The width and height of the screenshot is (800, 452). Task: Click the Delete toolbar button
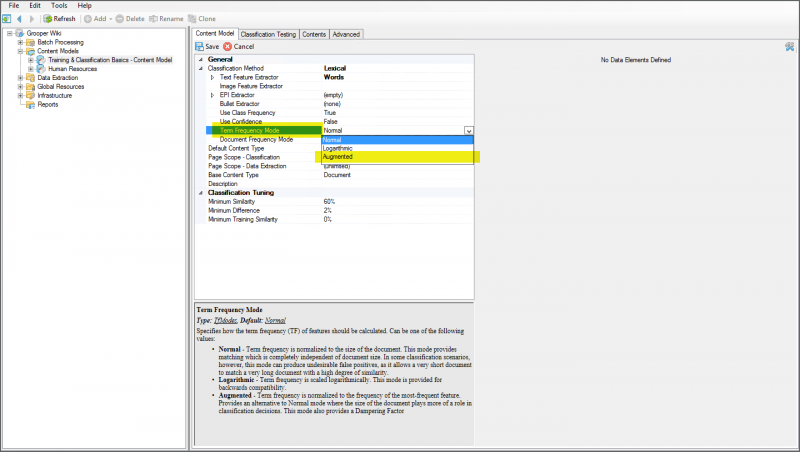pos(130,19)
